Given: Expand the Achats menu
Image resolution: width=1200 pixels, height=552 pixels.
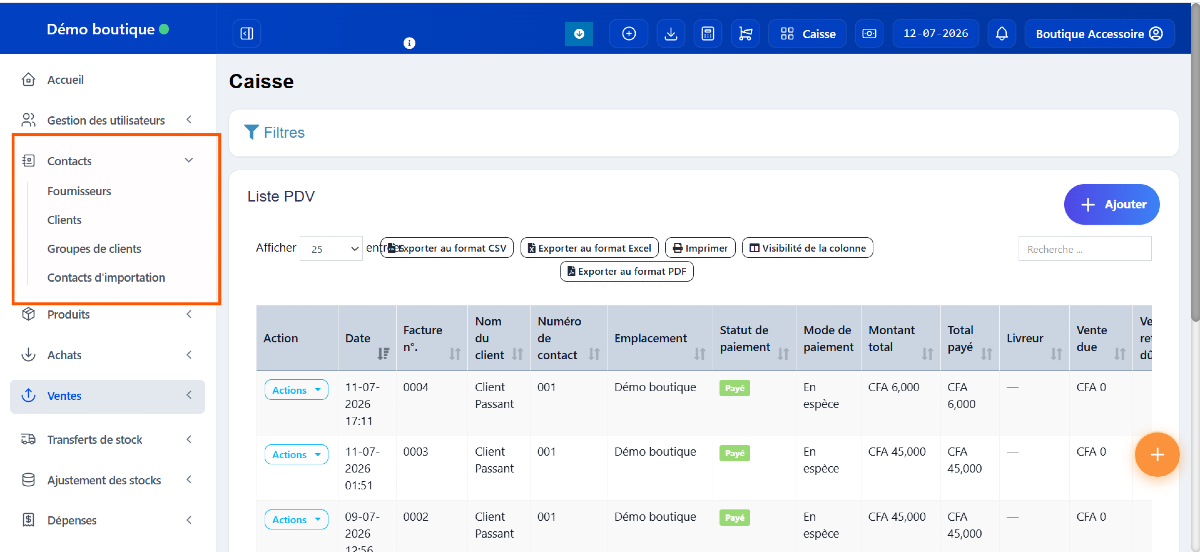Looking at the screenshot, I should pos(108,355).
